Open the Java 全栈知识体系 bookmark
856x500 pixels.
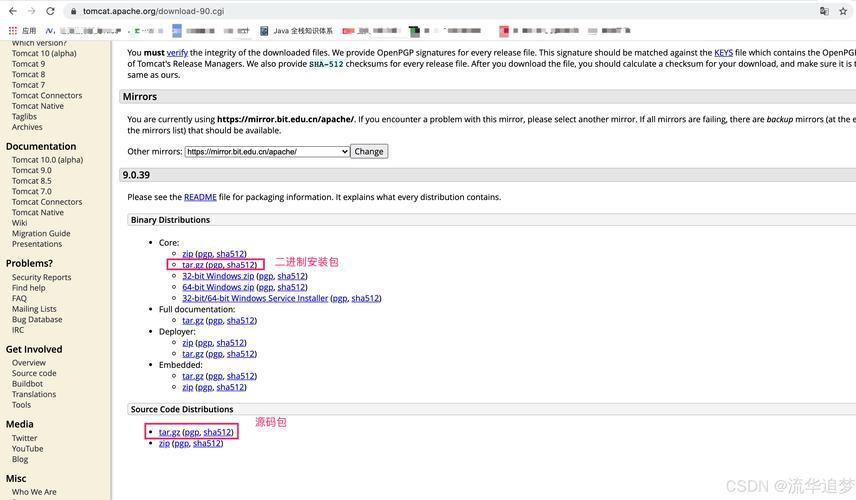296,31
